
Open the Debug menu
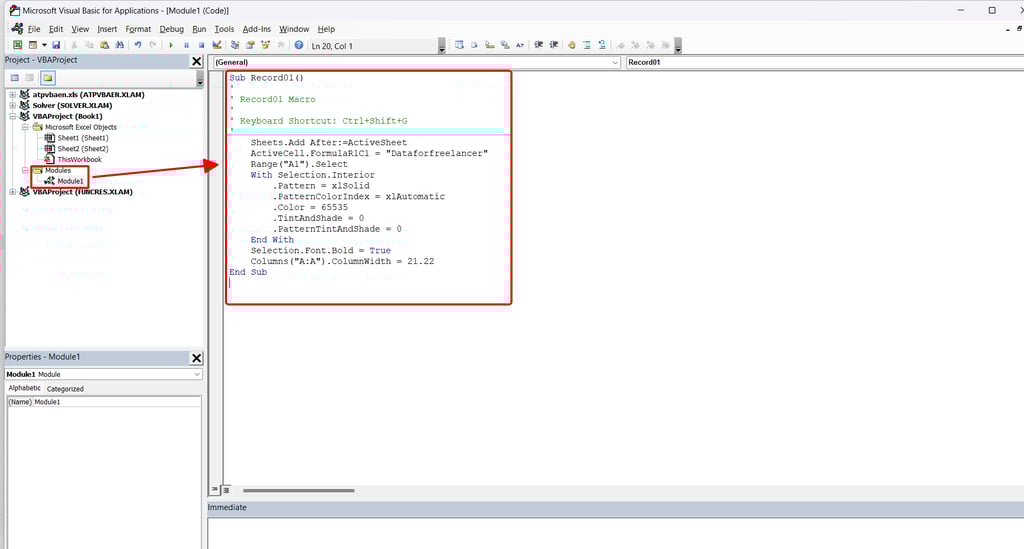tap(172, 29)
